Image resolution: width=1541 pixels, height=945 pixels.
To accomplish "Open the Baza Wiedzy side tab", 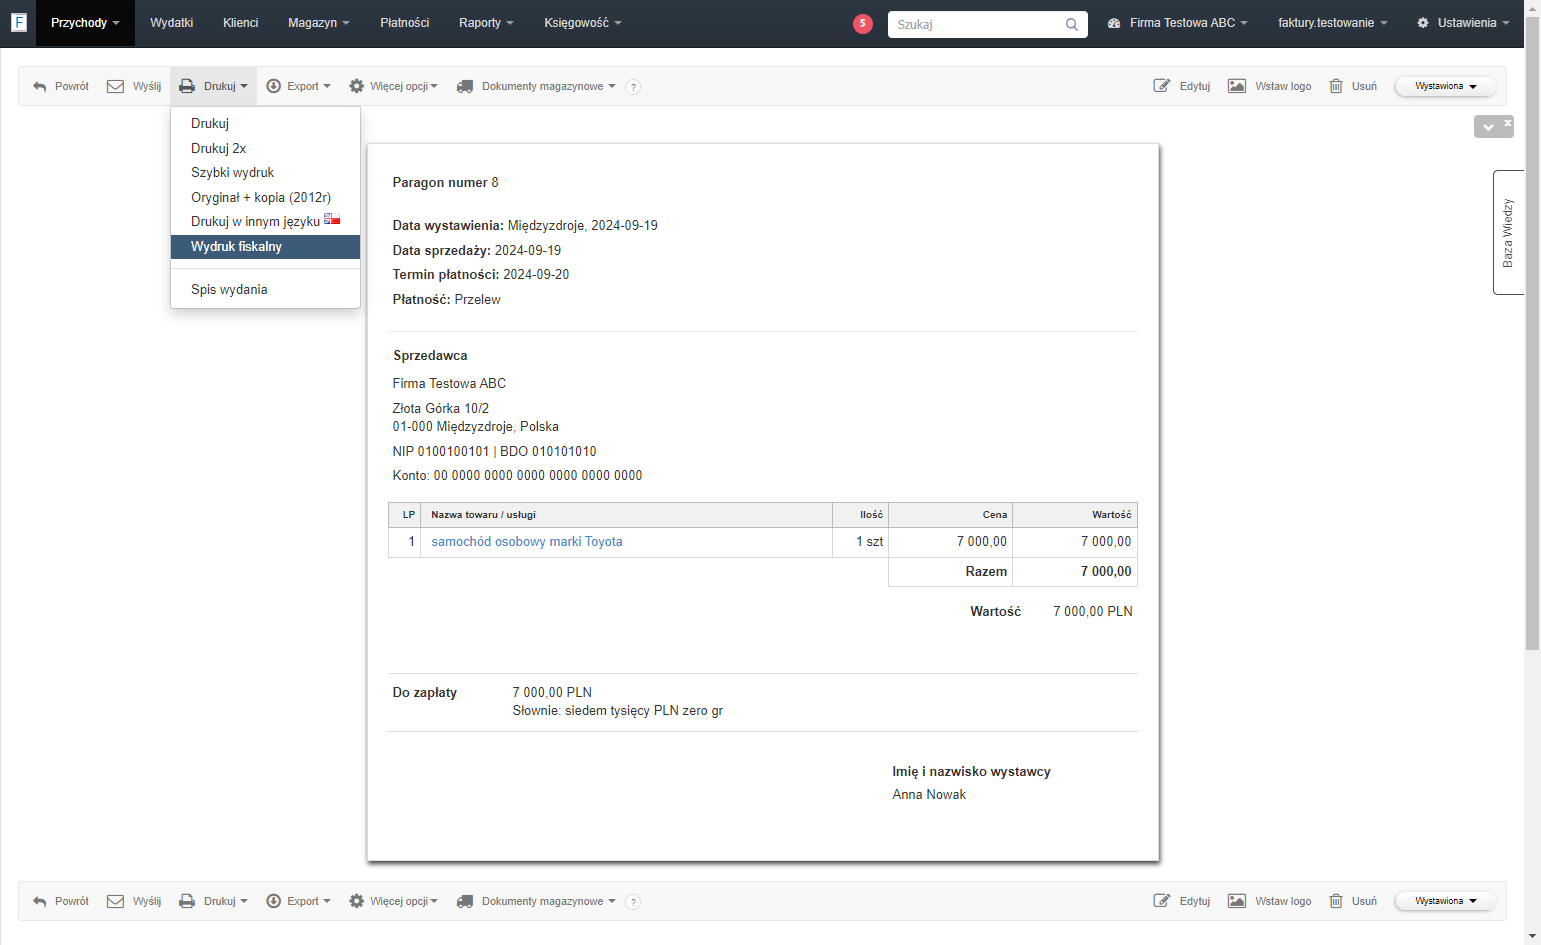I will tap(1508, 232).
